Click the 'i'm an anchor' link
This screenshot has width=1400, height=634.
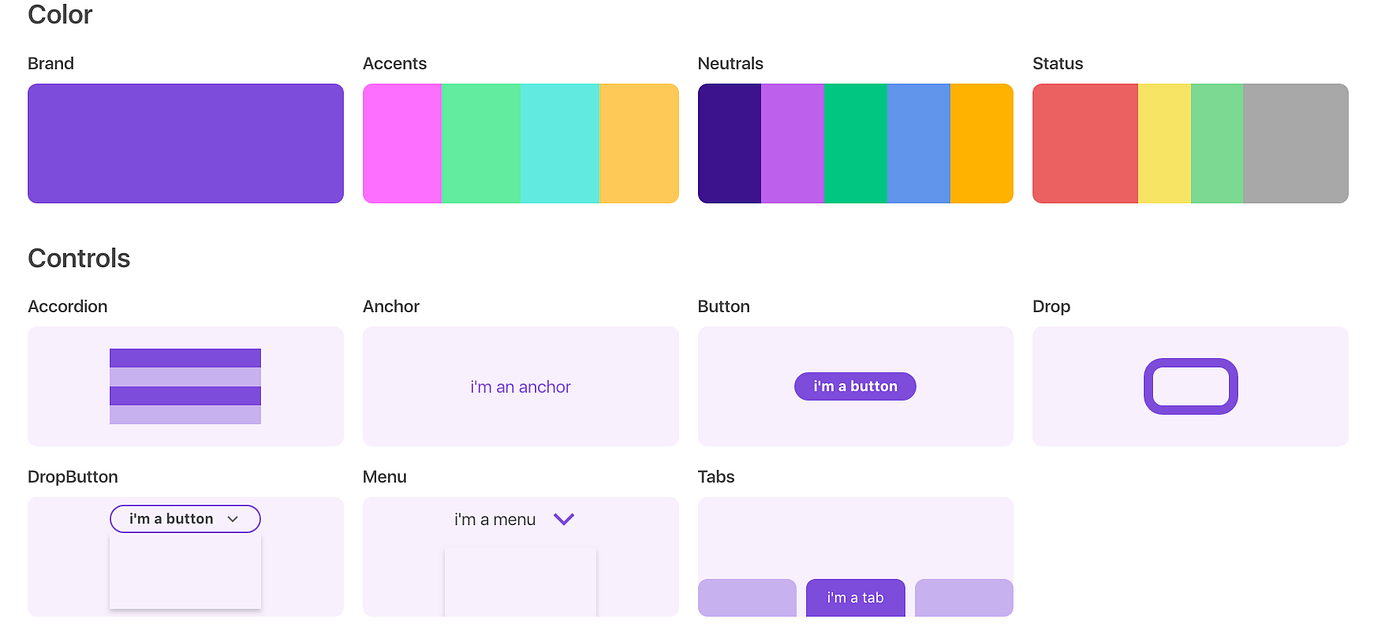pos(520,386)
